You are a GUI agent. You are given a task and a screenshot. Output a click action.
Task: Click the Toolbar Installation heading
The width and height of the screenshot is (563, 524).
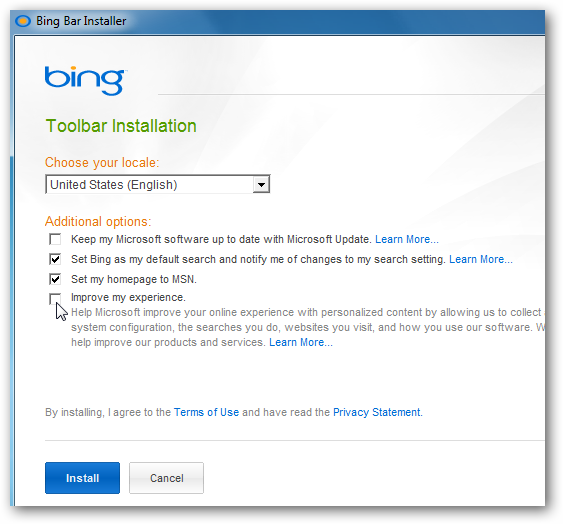(x=121, y=126)
